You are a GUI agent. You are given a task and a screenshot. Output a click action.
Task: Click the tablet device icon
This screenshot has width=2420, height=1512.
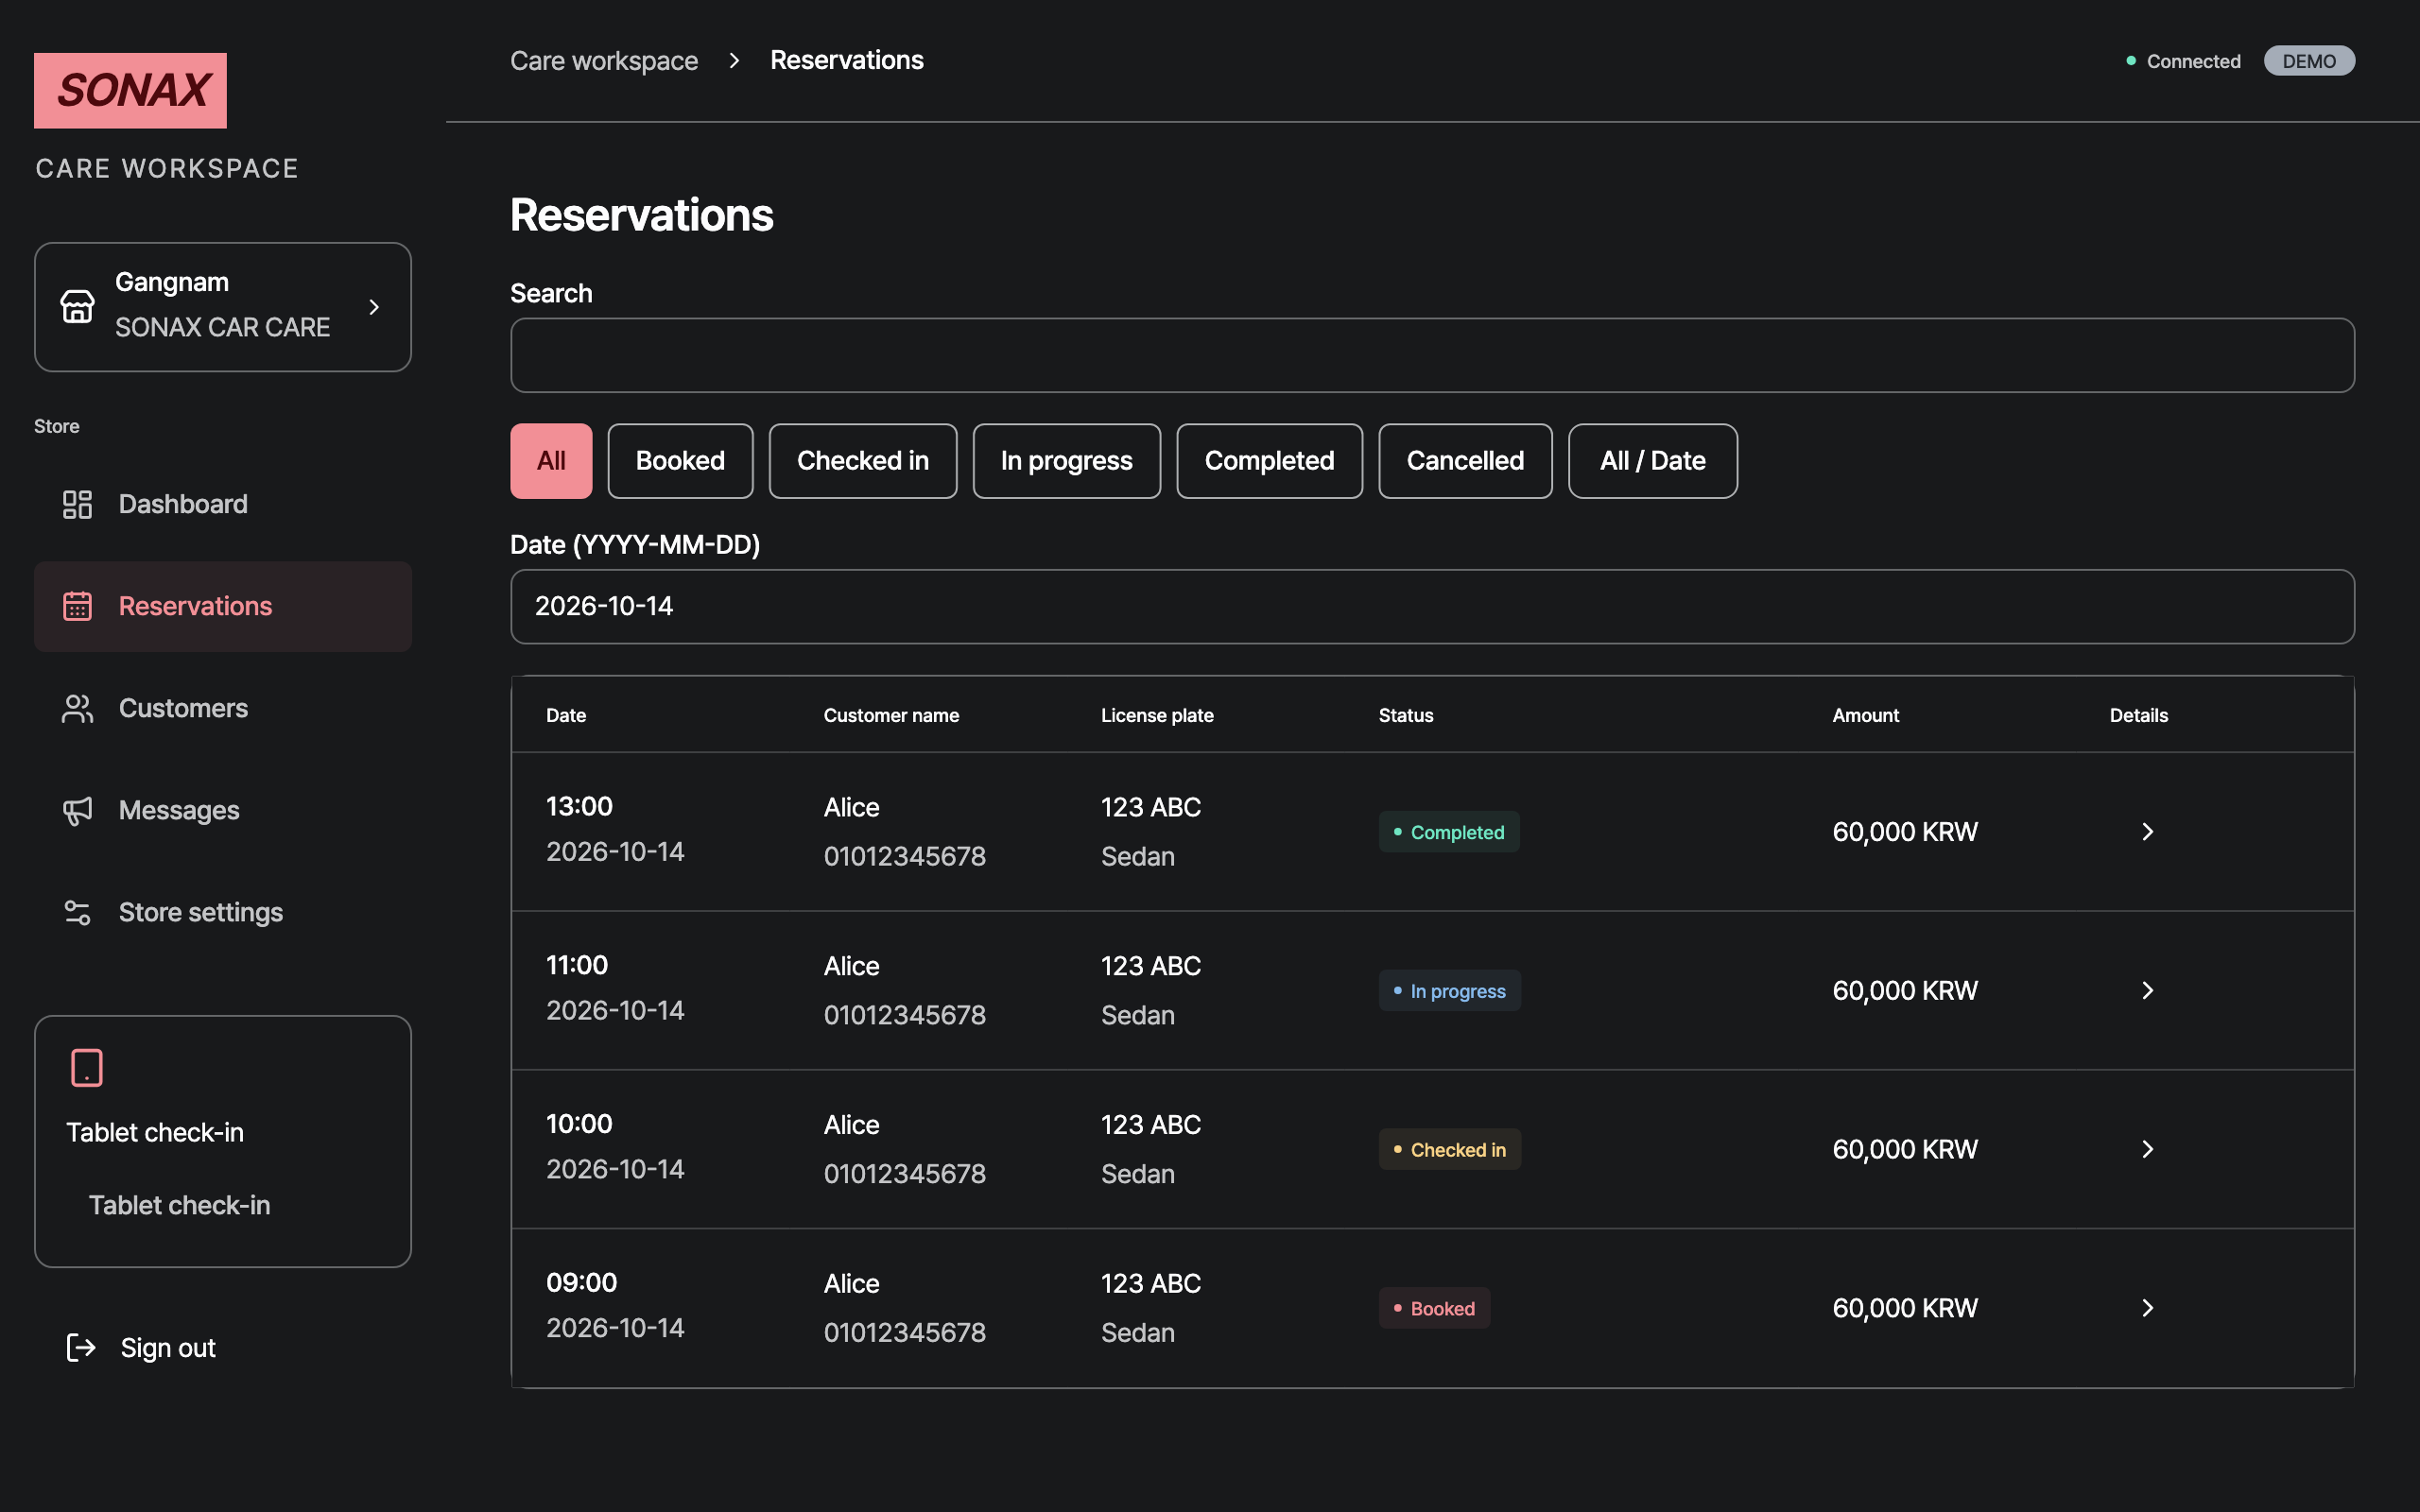(x=87, y=1067)
